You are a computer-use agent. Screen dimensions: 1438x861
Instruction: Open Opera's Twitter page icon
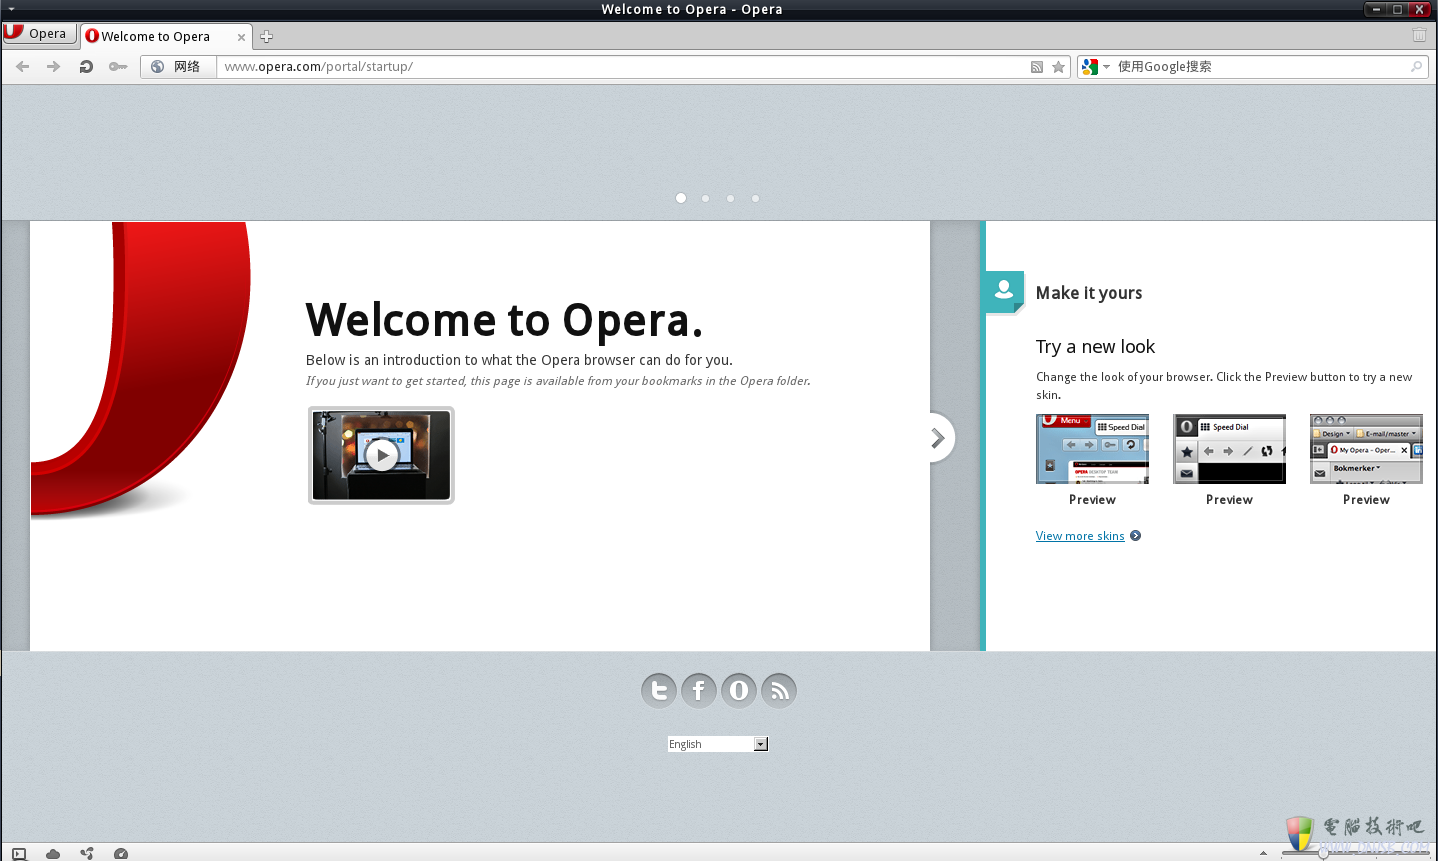click(659, 690)
